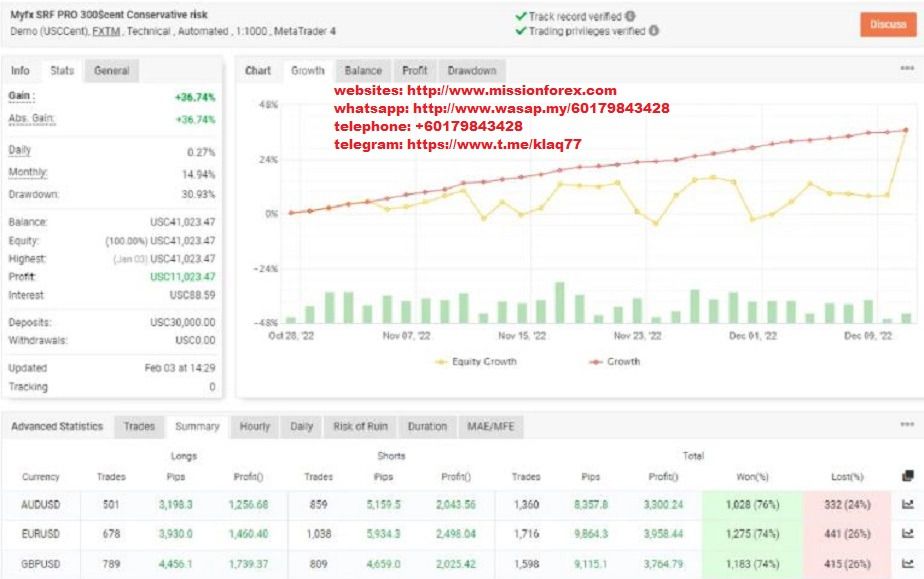
Task: Click info icon beside Trading privileges verified
Action: (x=655, y=30)
